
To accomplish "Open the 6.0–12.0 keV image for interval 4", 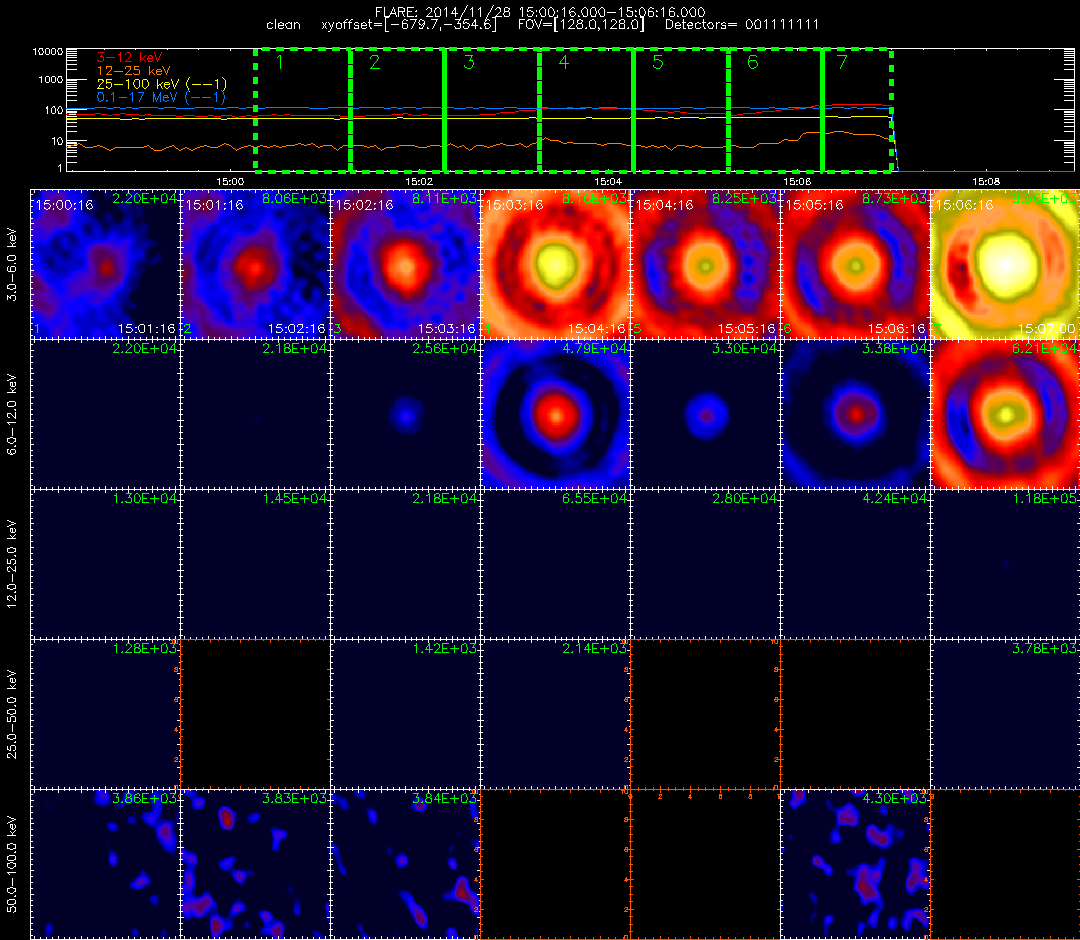I will point(555,415).
